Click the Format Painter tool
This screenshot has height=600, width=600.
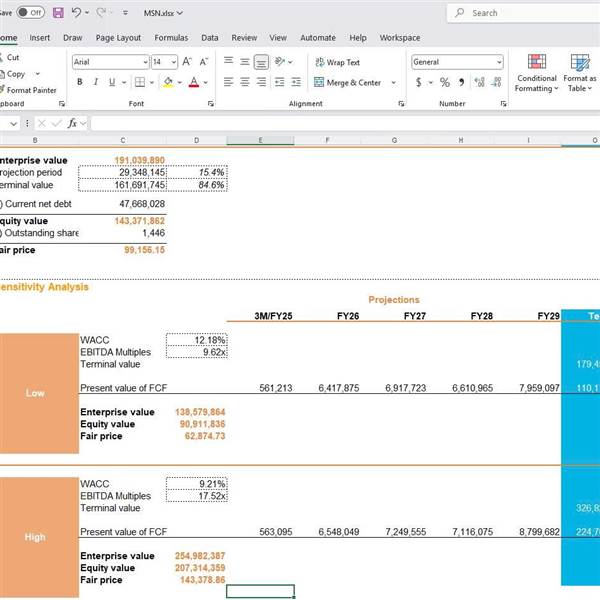(x=30, y=90)
